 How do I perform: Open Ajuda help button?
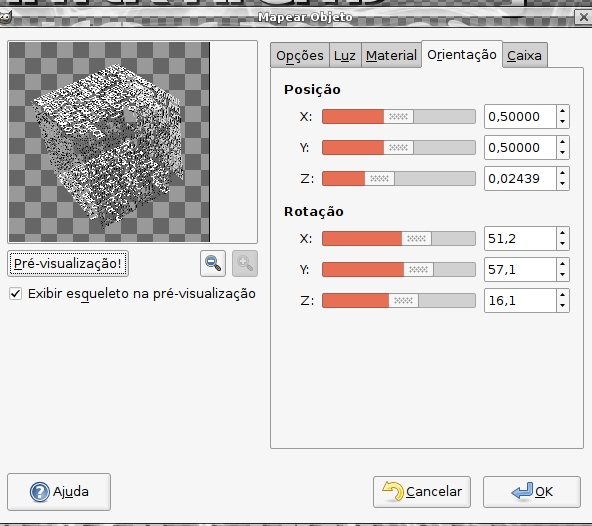(x=59, y=492)
